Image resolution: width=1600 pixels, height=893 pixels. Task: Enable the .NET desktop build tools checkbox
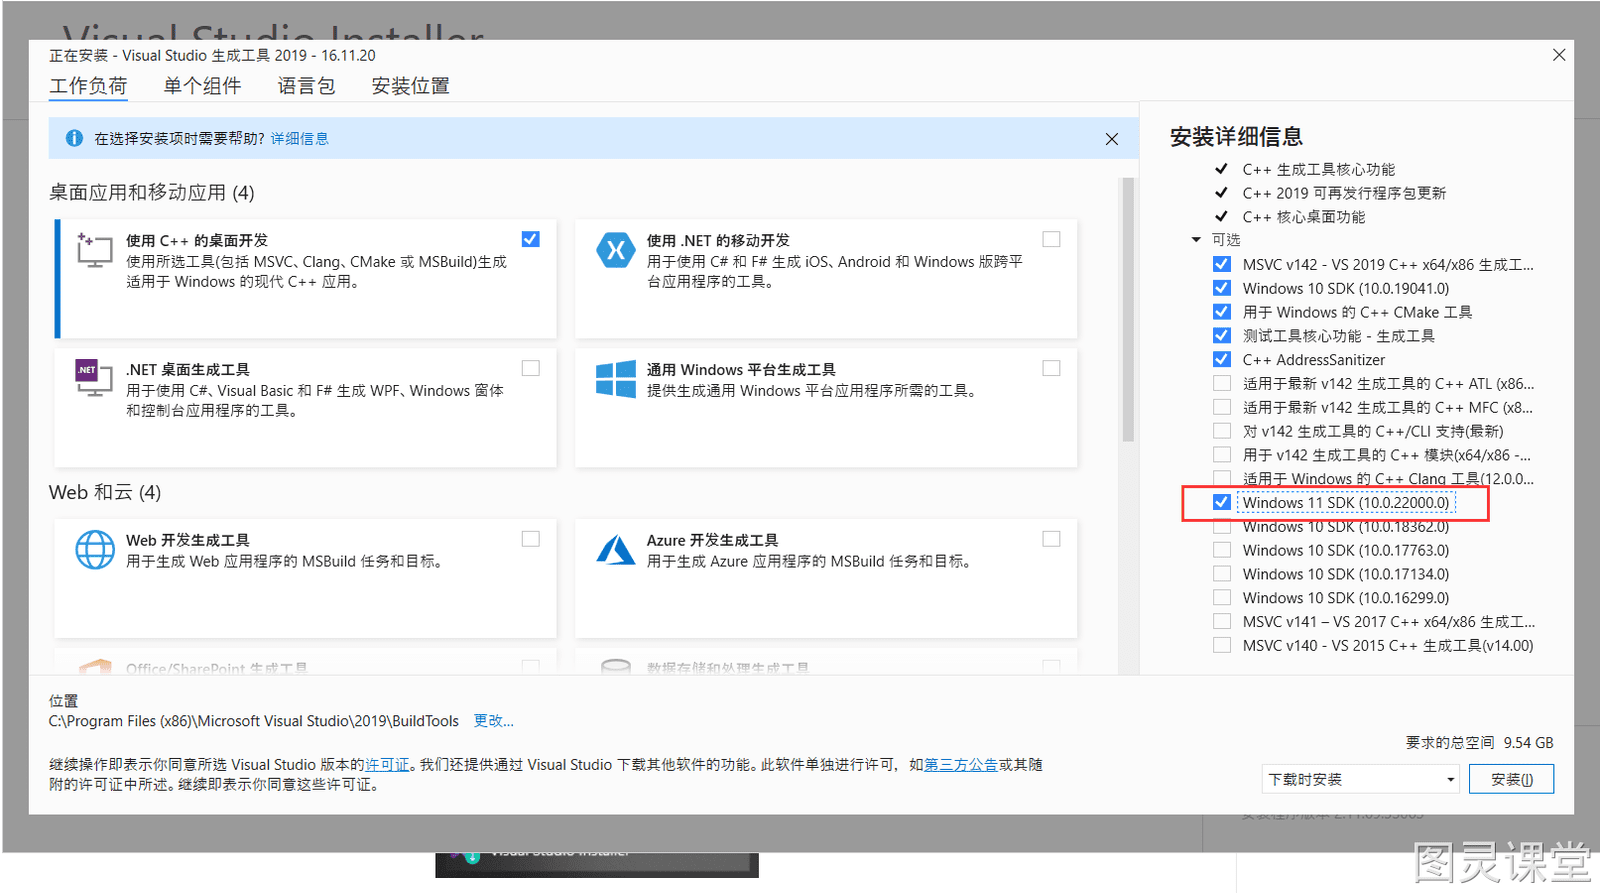[530, 368]
